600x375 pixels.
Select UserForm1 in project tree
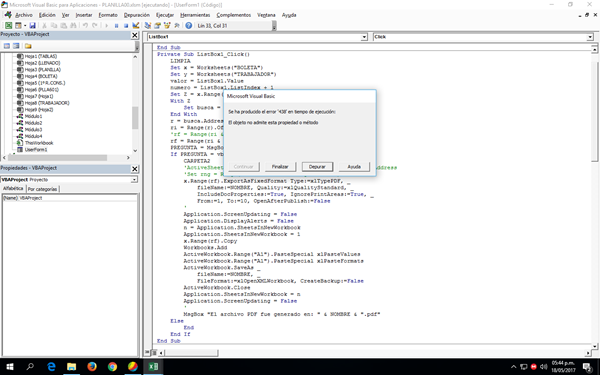36,150
